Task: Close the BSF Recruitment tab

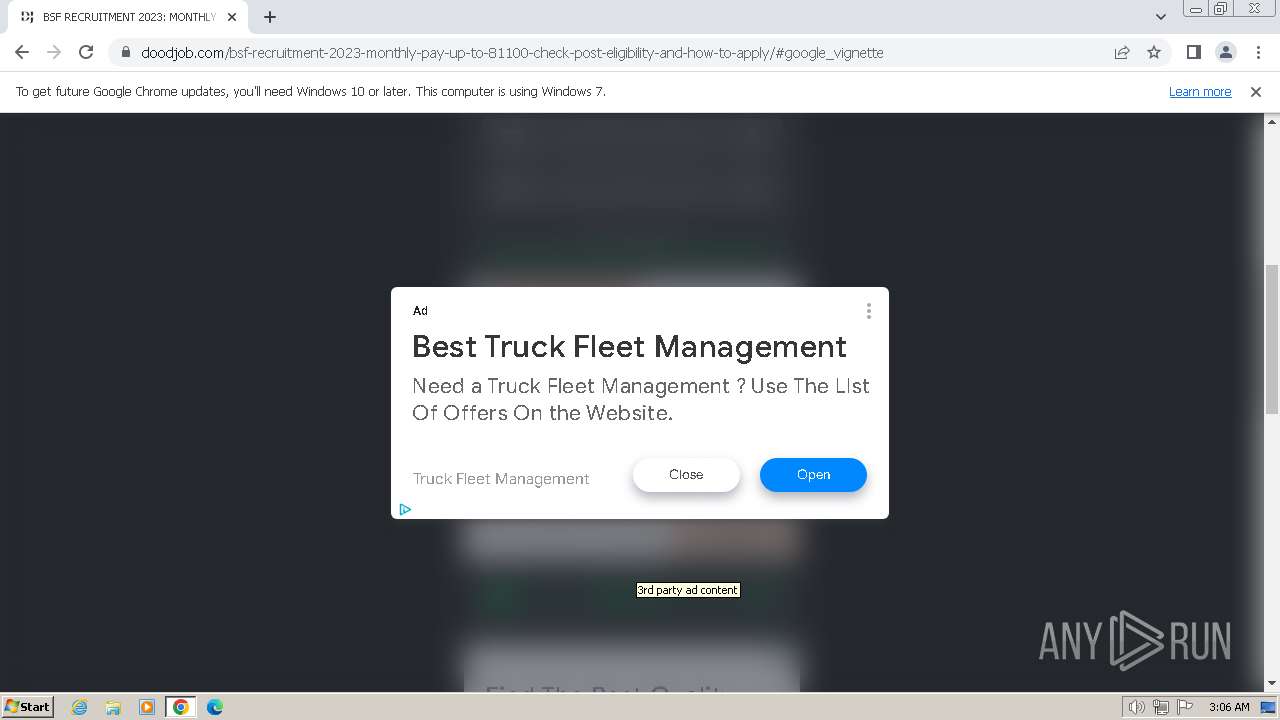Action: (x=232, y=17)
